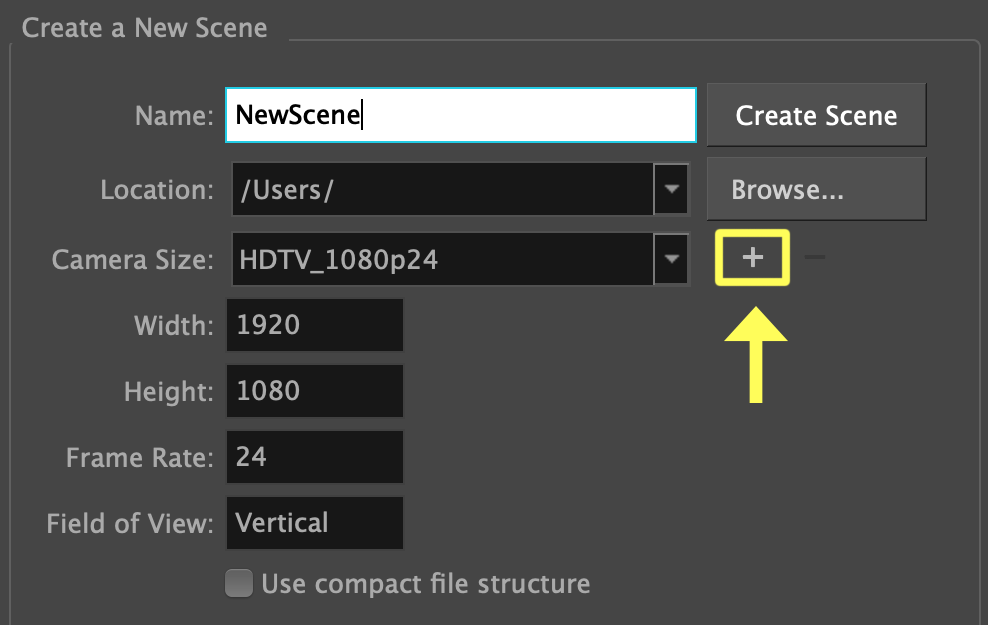Click the Browse... button
The image size is (988, 625).
816,189
